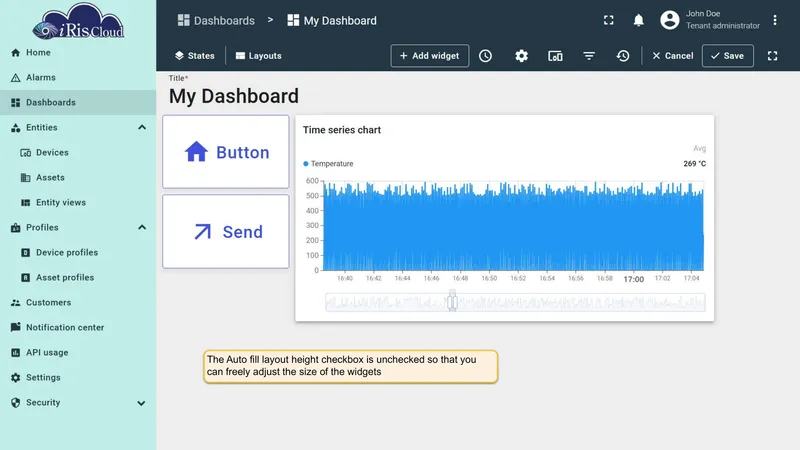Viewport: 800px width, 450px height.
Task: Open the entity aliases icon
Action: point(555,56)
